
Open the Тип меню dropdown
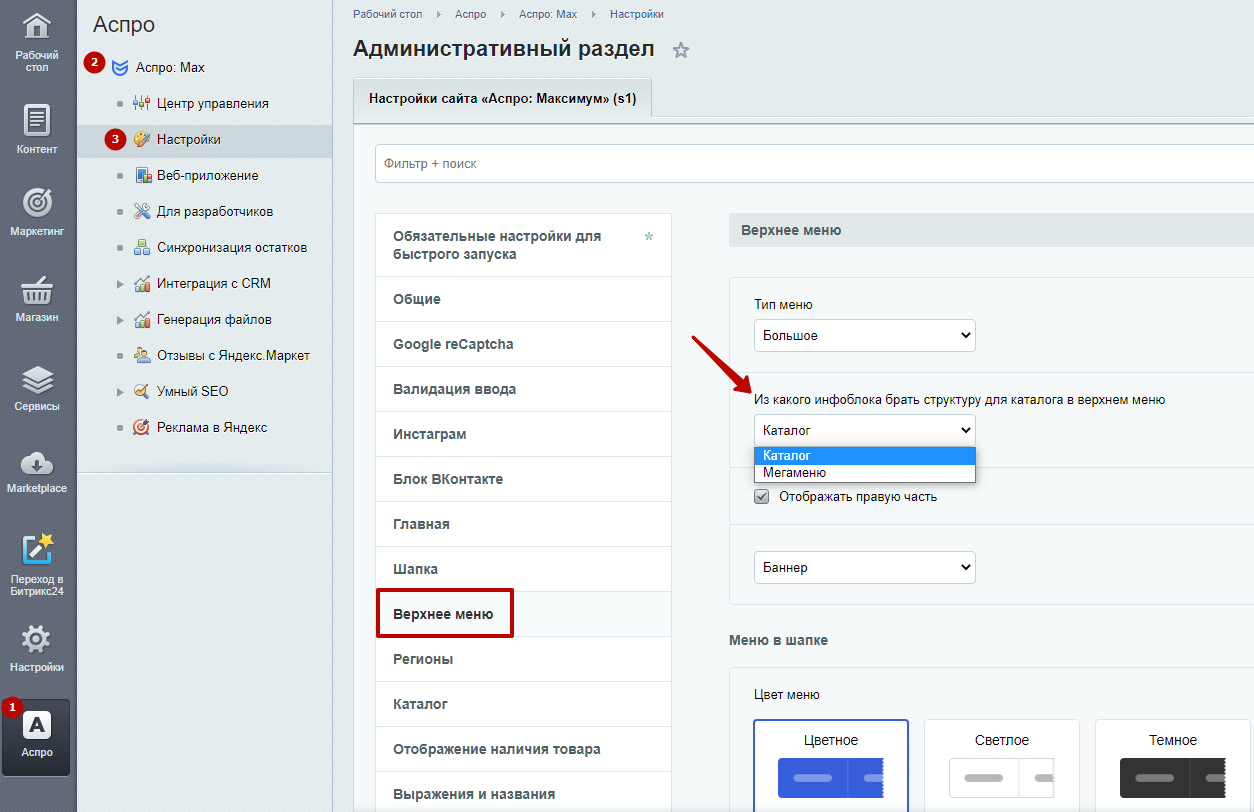point(864,335)
